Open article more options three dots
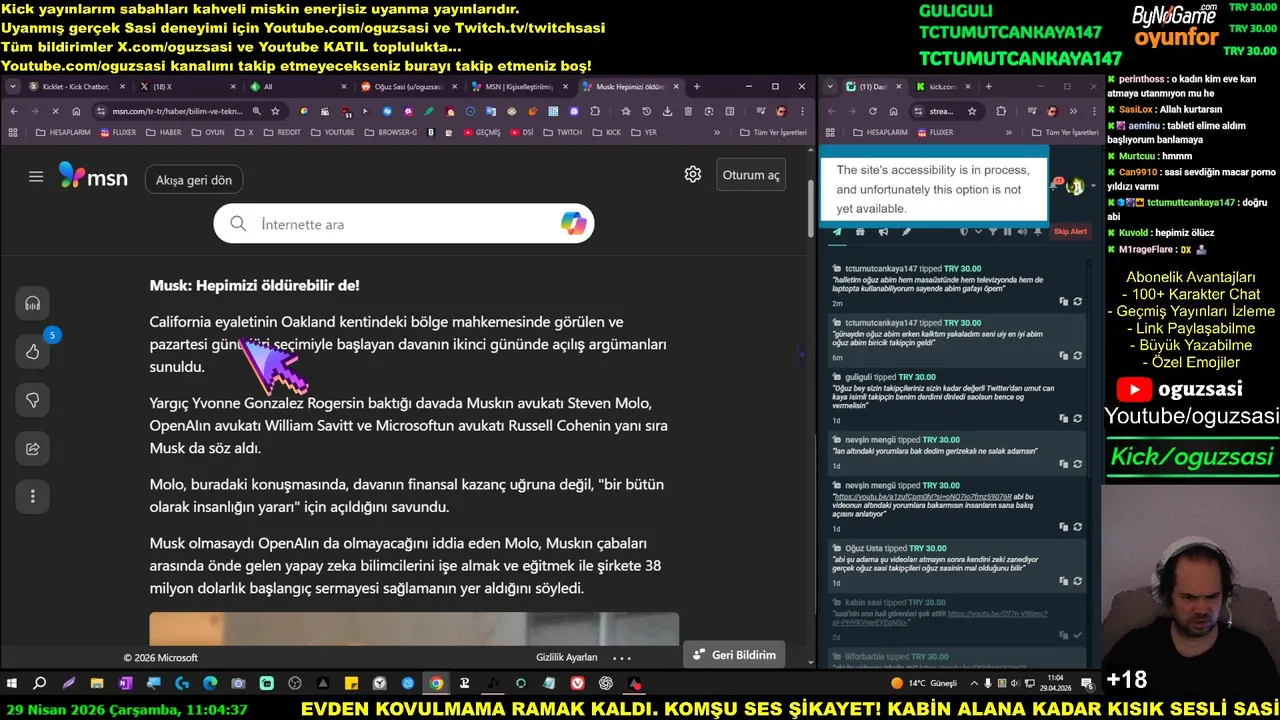The height and width of the screenshot is (720, 1280). click(33, 496)
